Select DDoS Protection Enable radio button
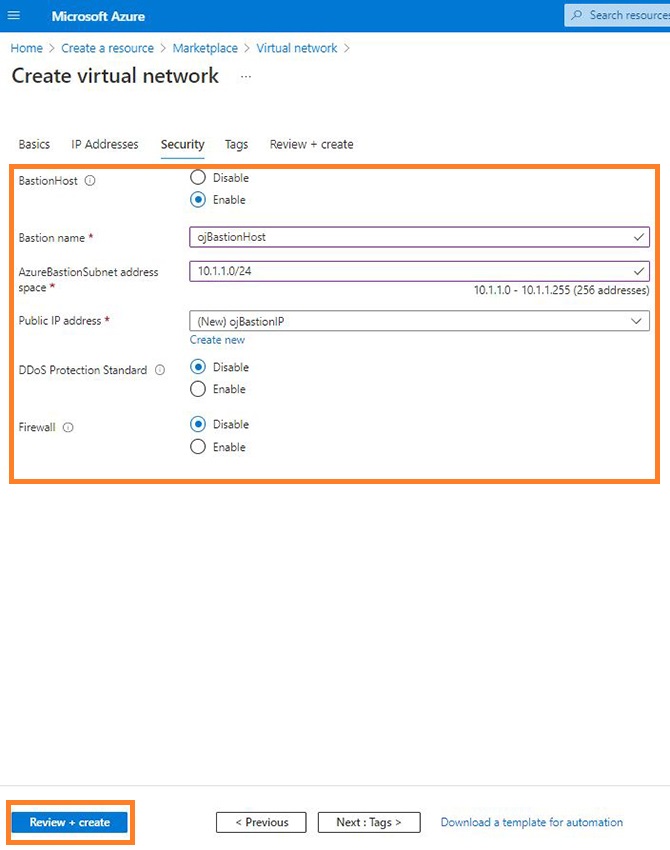 [x=198, y=389]
